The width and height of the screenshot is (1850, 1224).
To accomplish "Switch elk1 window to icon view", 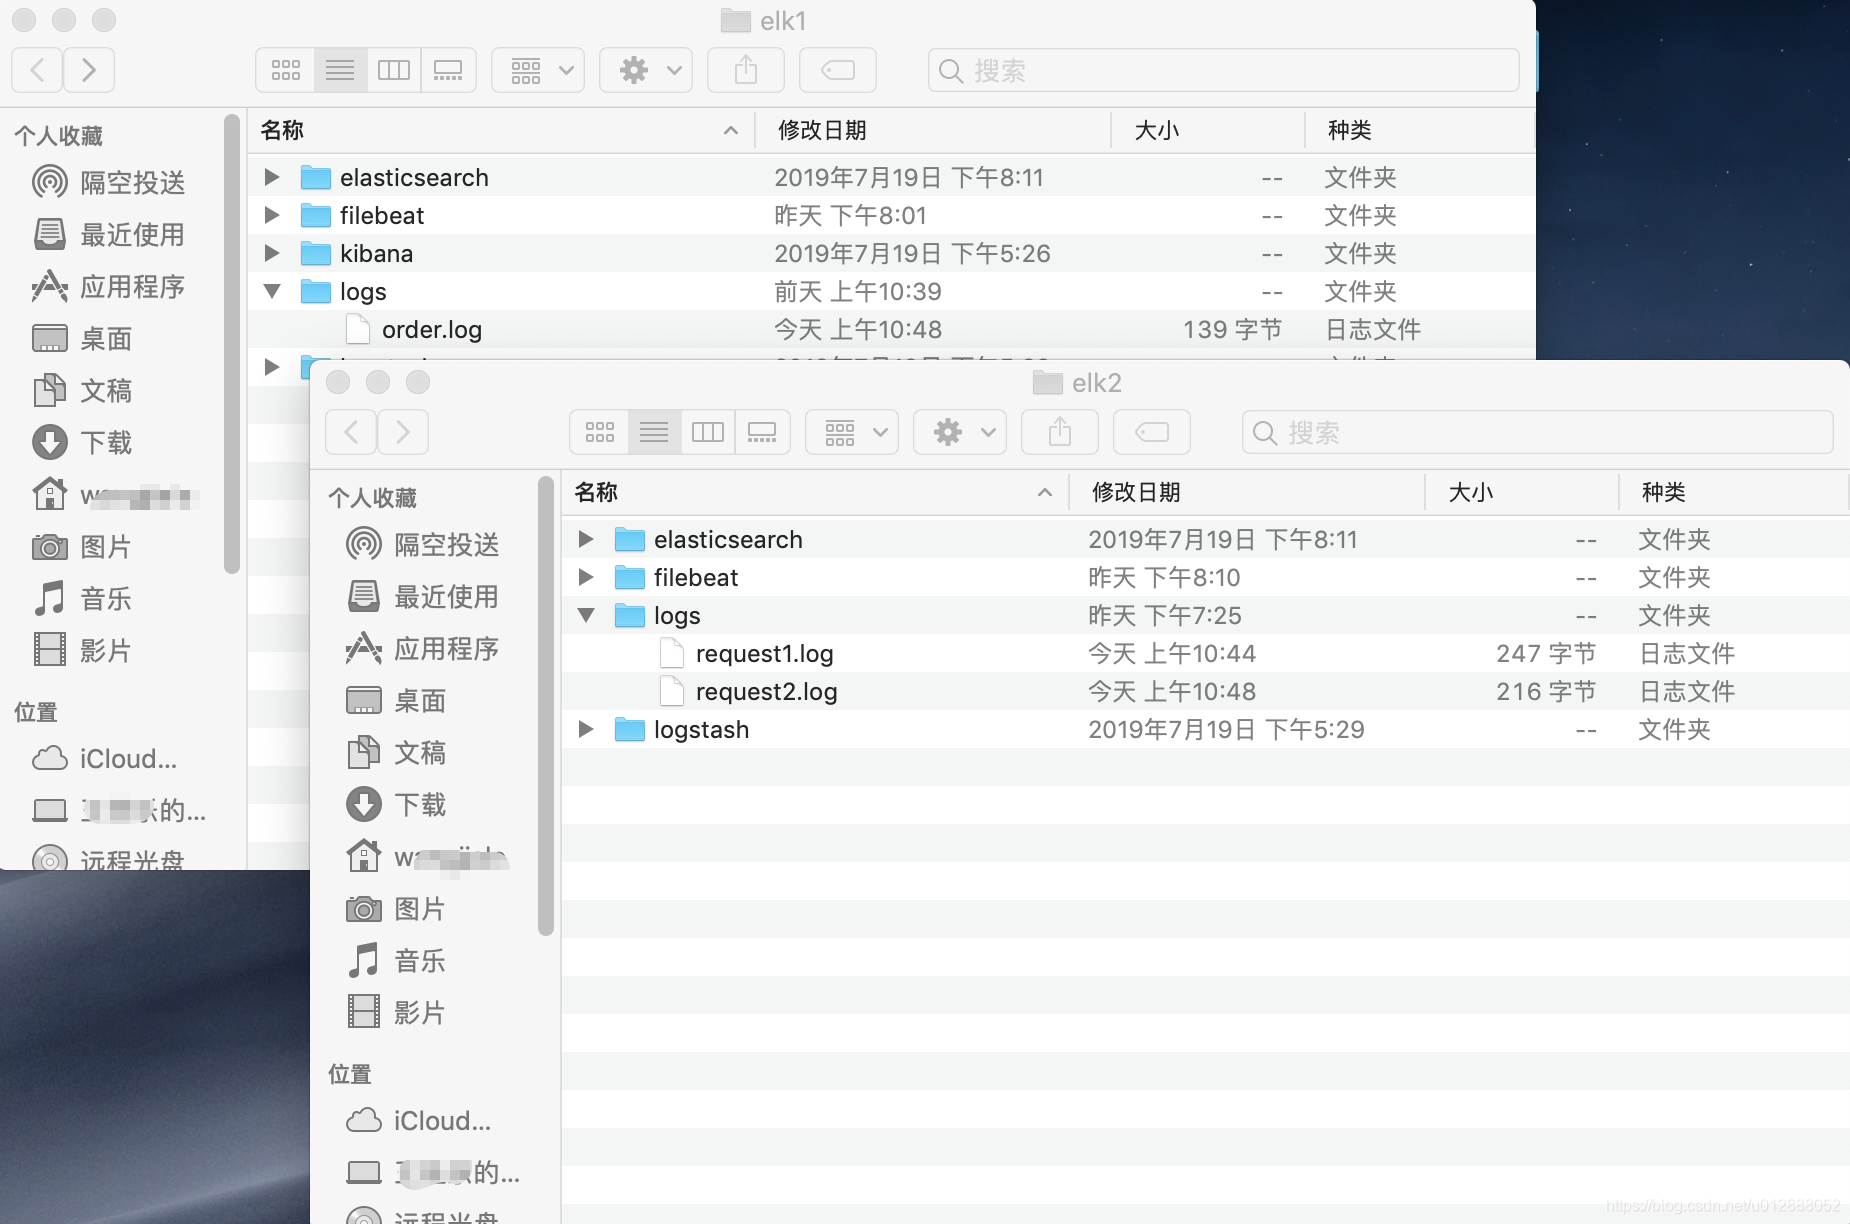I will pos(286,70).
